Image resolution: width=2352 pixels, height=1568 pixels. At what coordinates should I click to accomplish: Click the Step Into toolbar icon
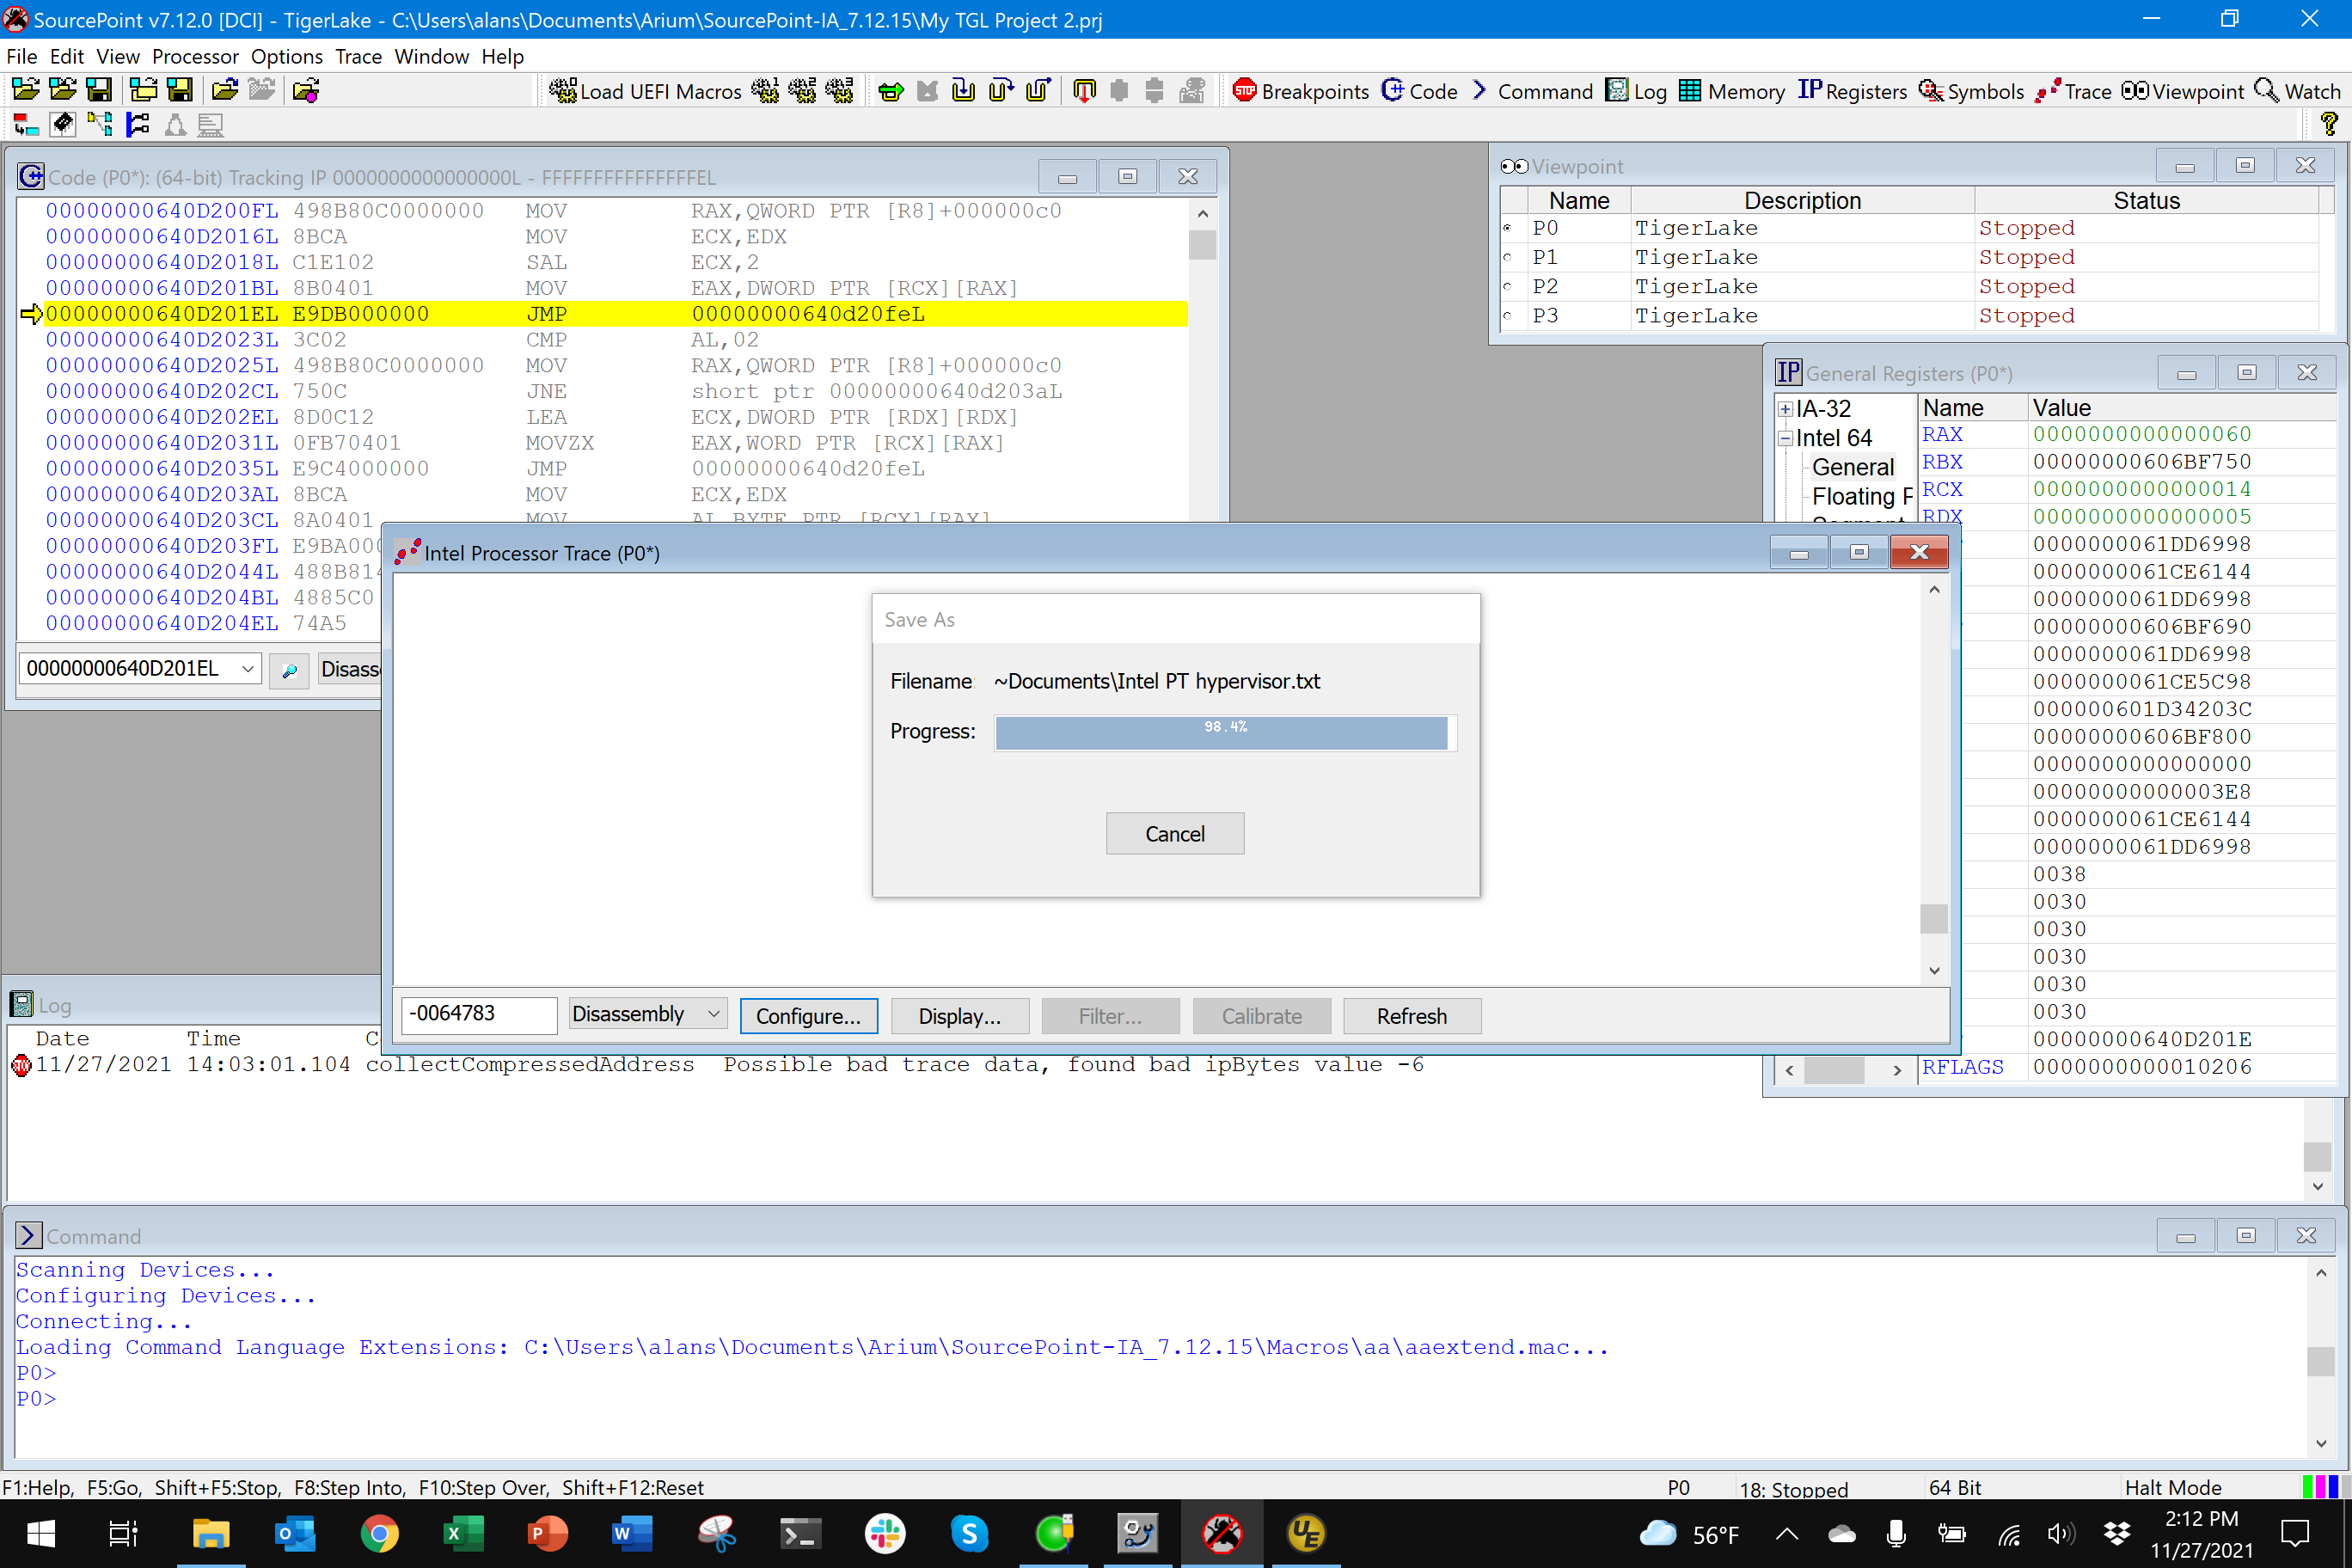[x=963, y=91]
